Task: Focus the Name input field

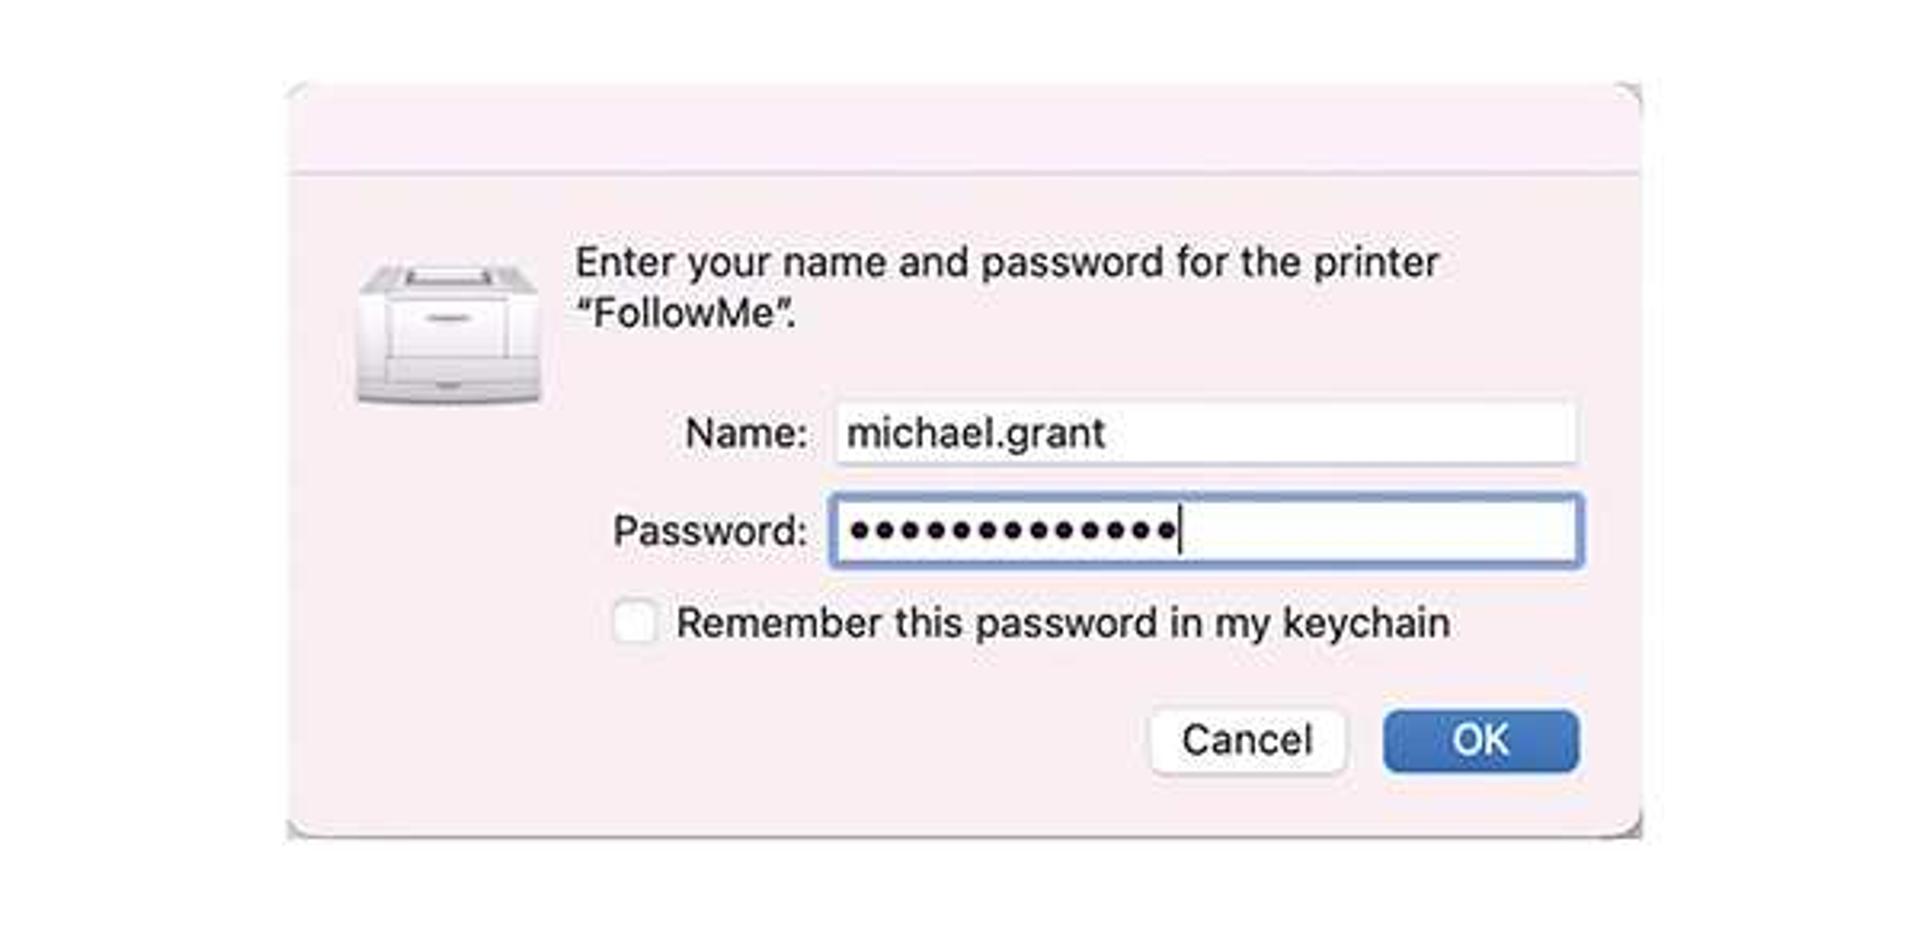Action: [x=1205, y=433]
